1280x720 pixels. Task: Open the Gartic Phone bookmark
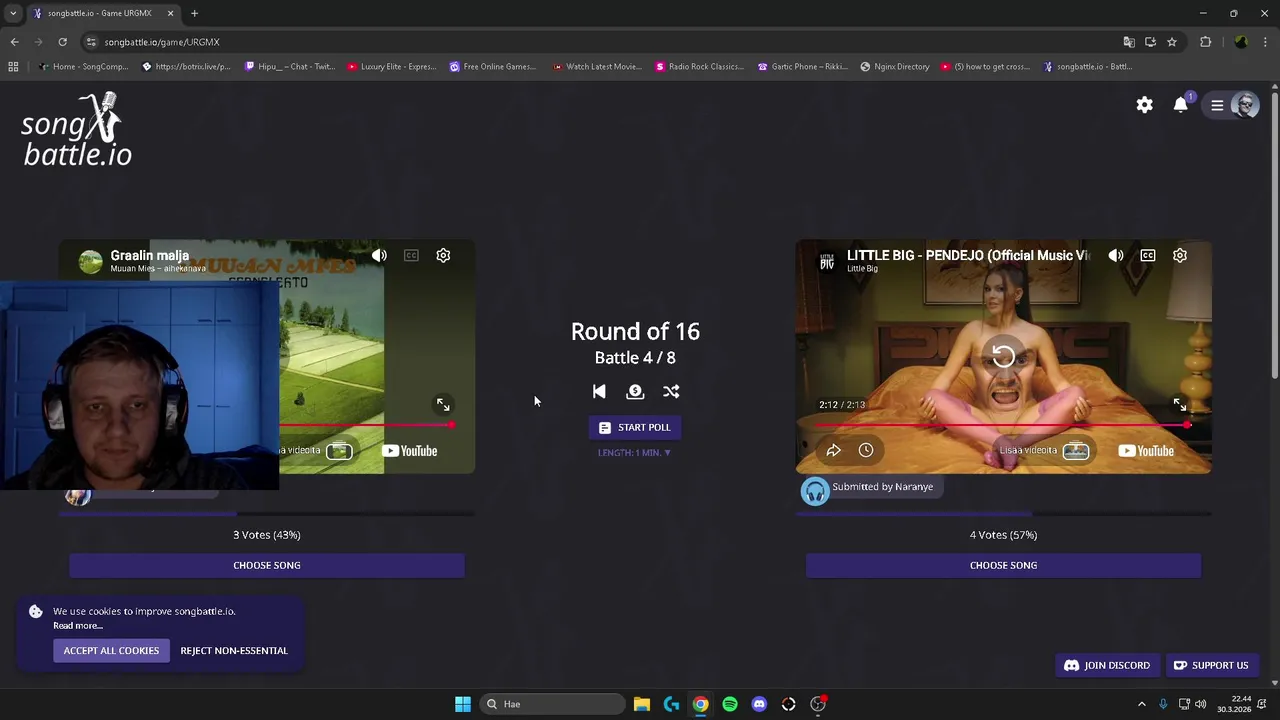[803, 67]
